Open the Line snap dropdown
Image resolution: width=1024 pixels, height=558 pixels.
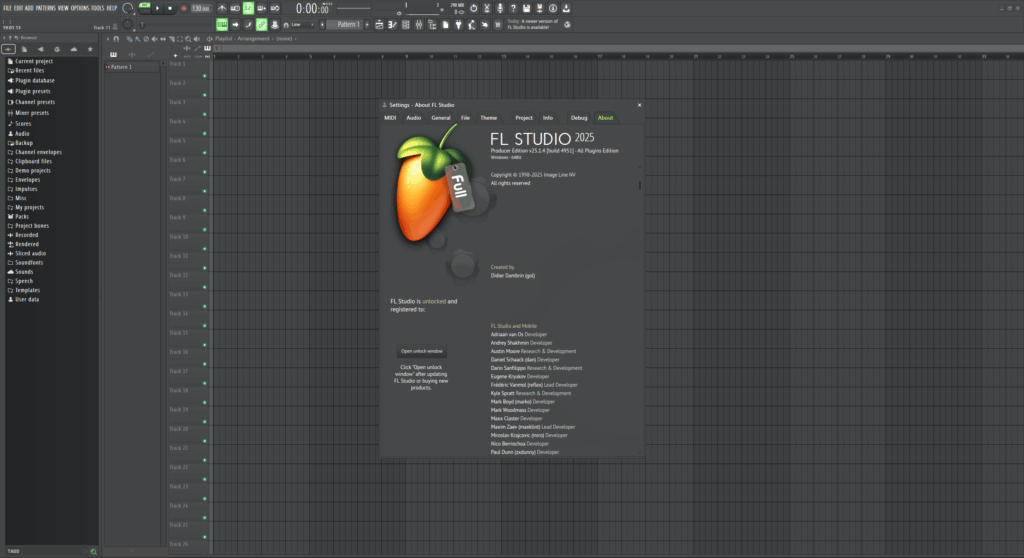click(302, 24)
